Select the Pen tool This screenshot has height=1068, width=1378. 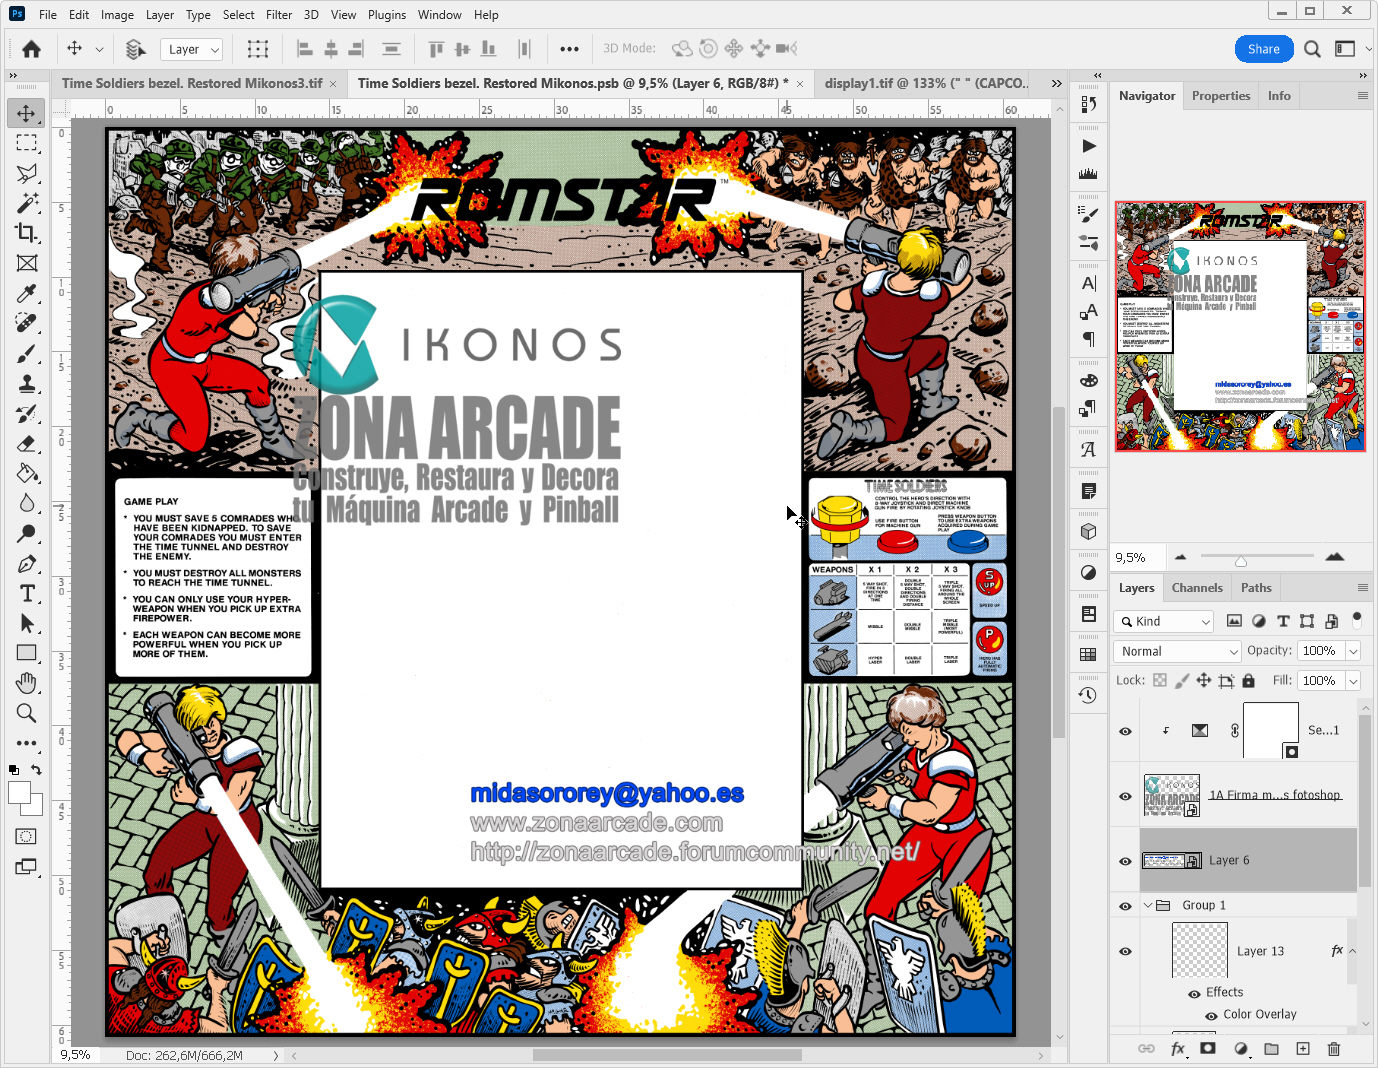[27, 563]
